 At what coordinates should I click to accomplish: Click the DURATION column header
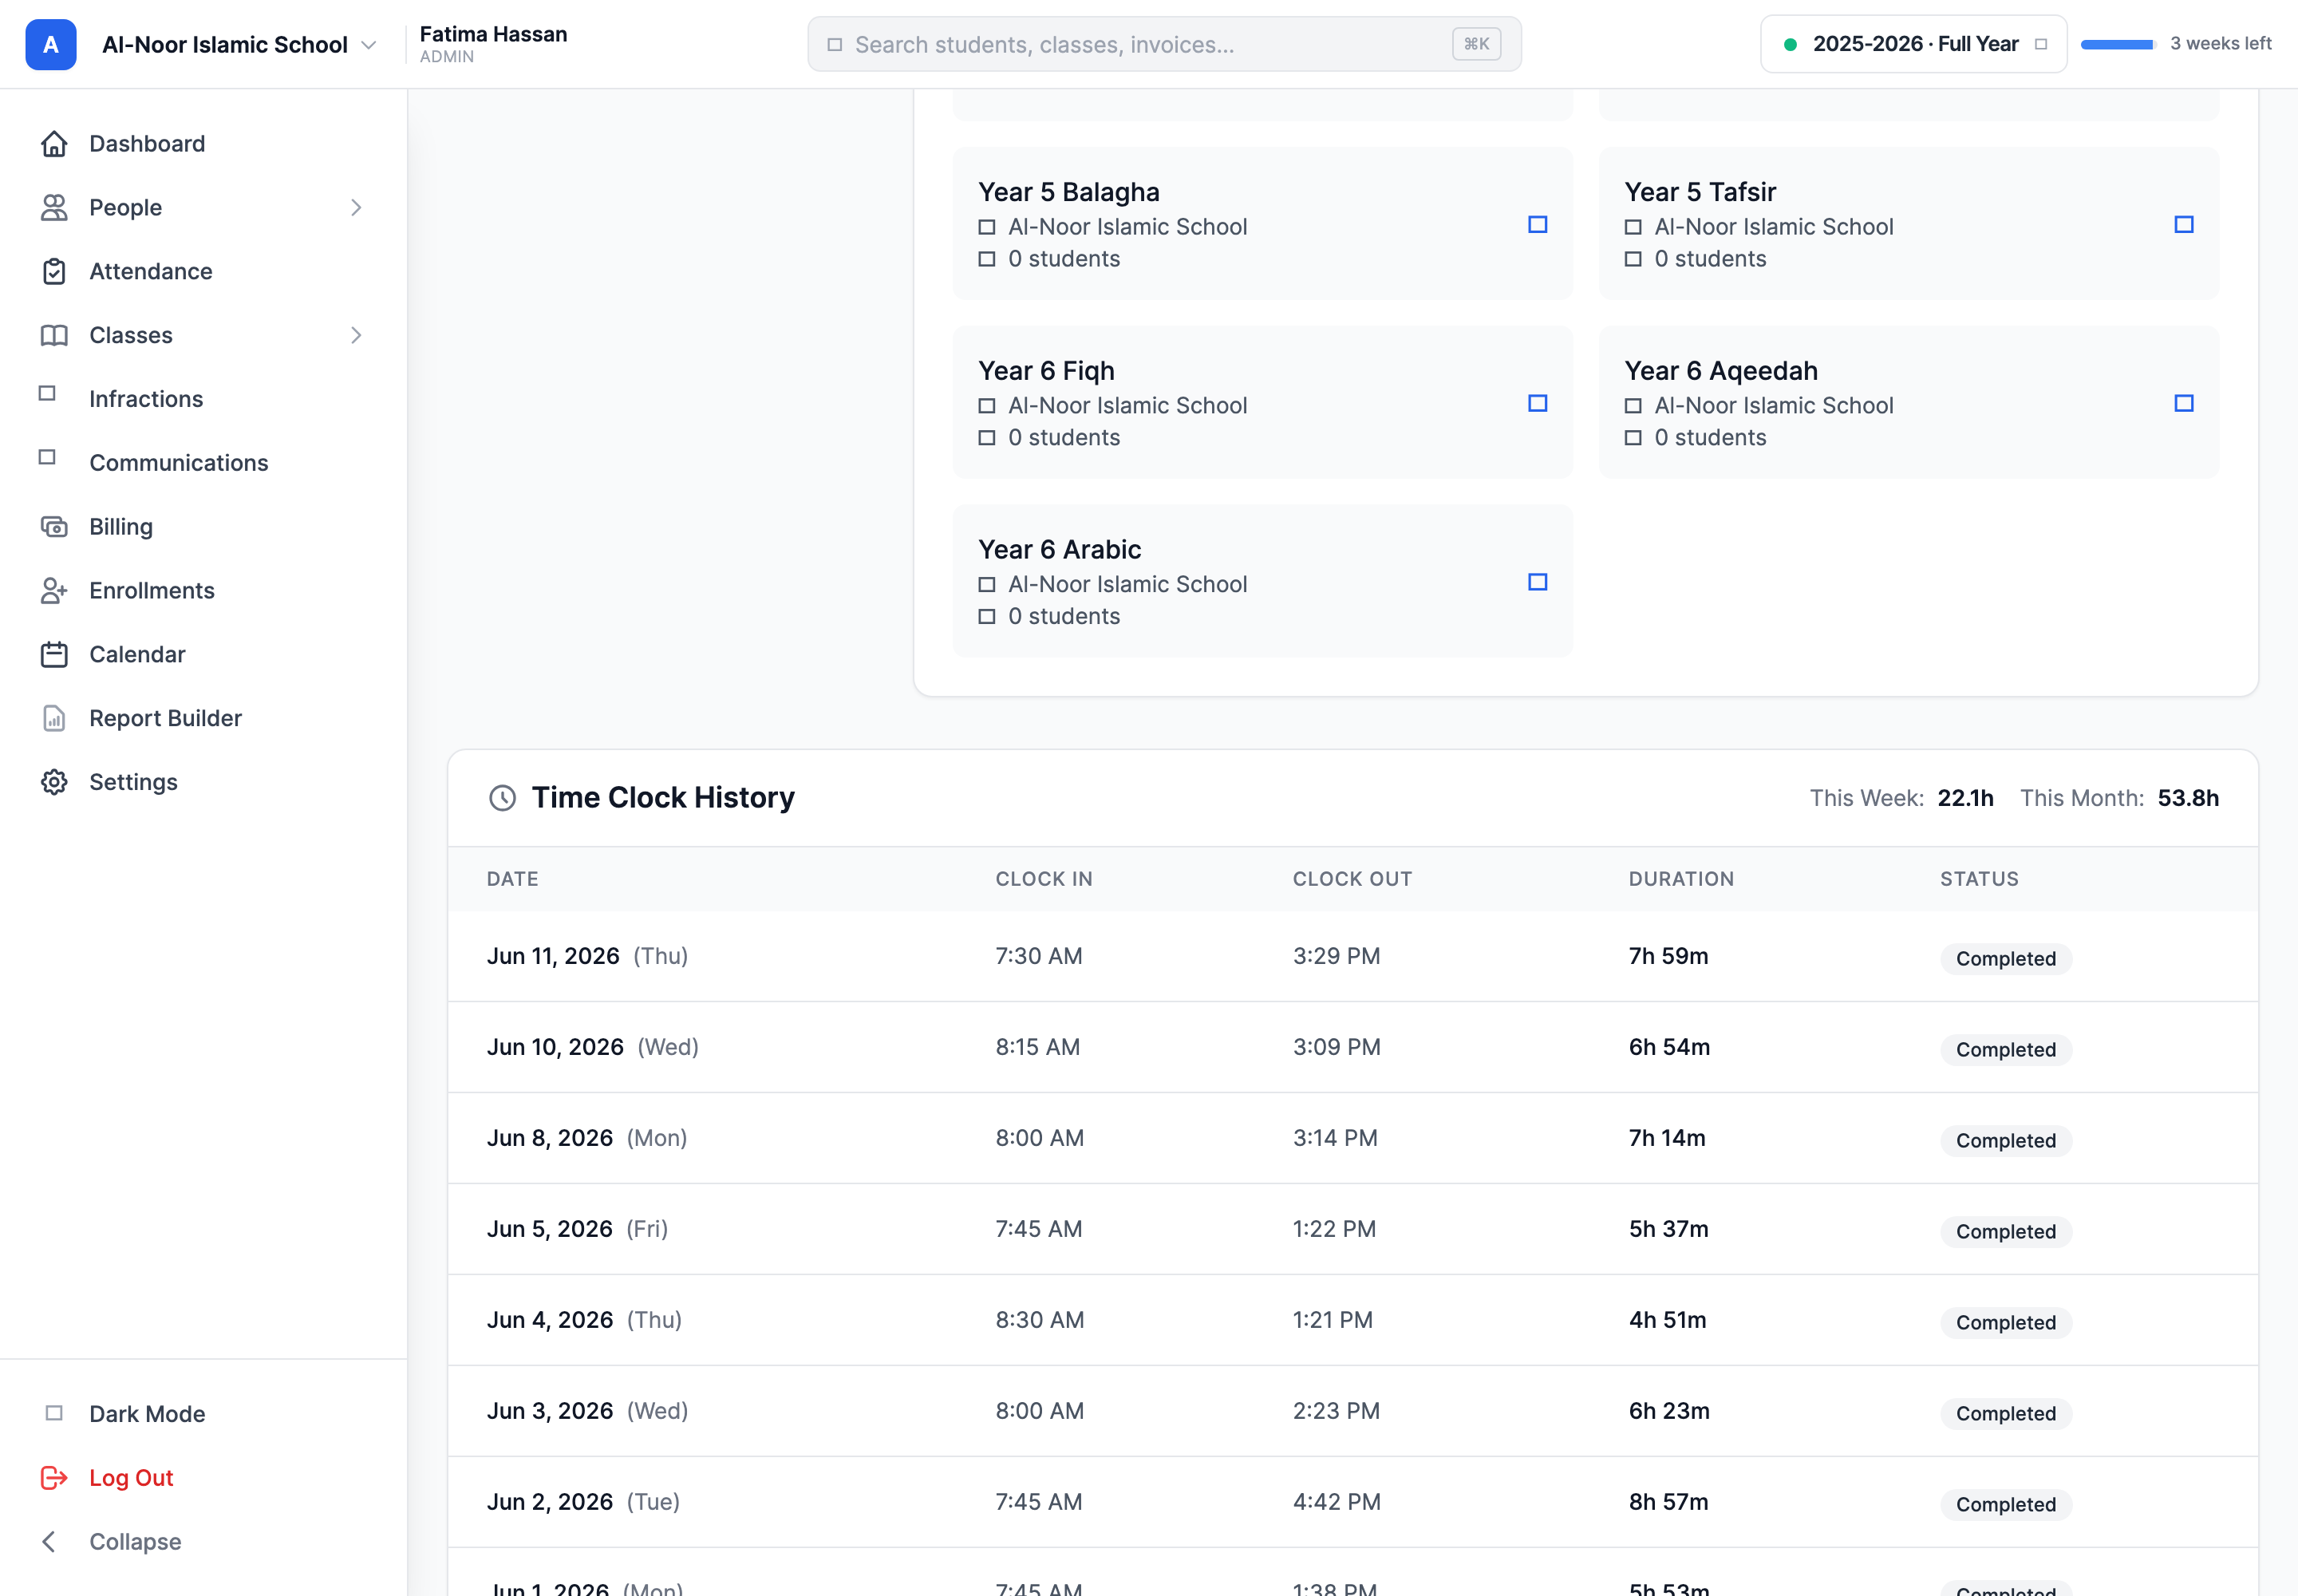(1681, 880)
